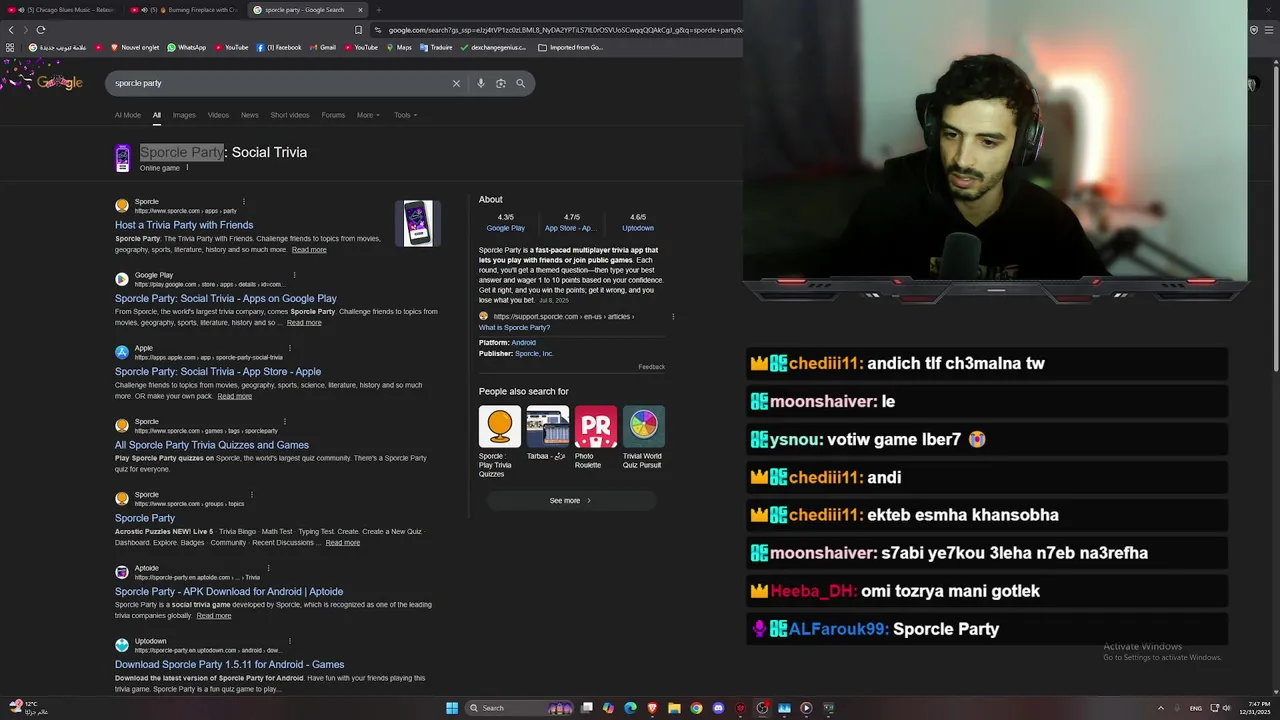This screenshot has width=1280, height=720.
Task: Open the Gmail bookmark
Action: (323, 47)
